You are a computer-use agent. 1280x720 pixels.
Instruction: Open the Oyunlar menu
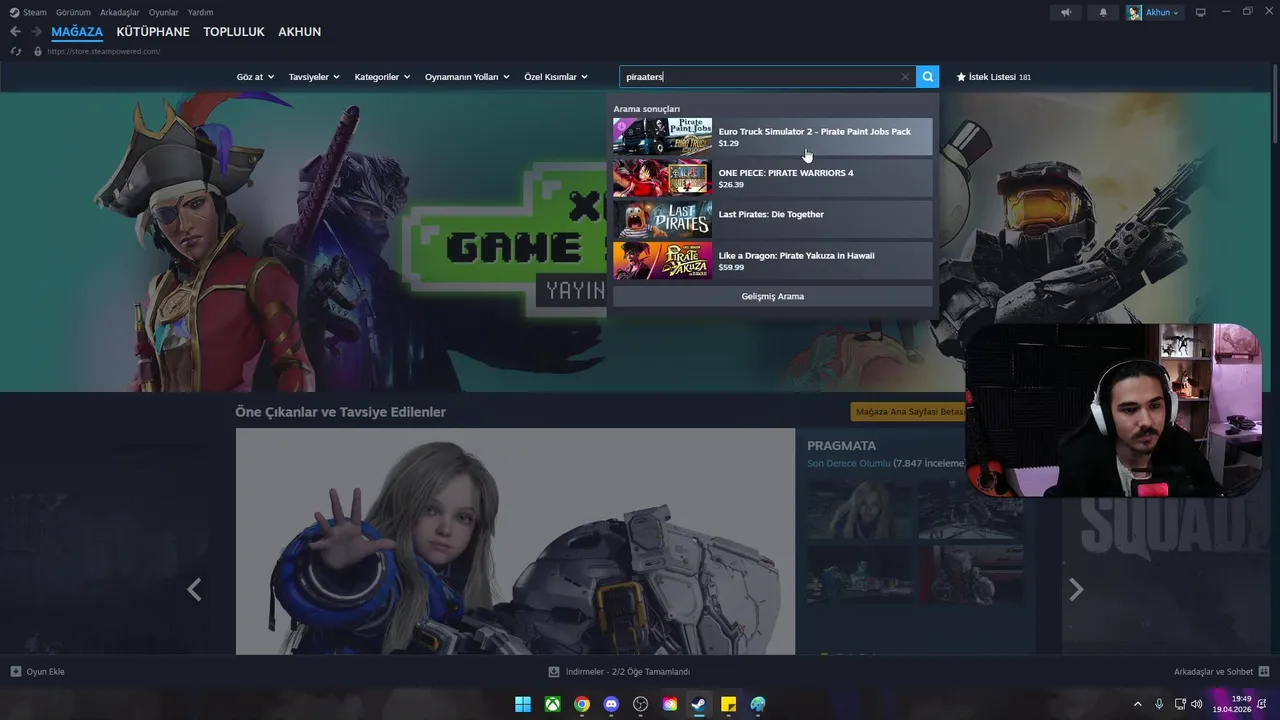pos(163,12)
